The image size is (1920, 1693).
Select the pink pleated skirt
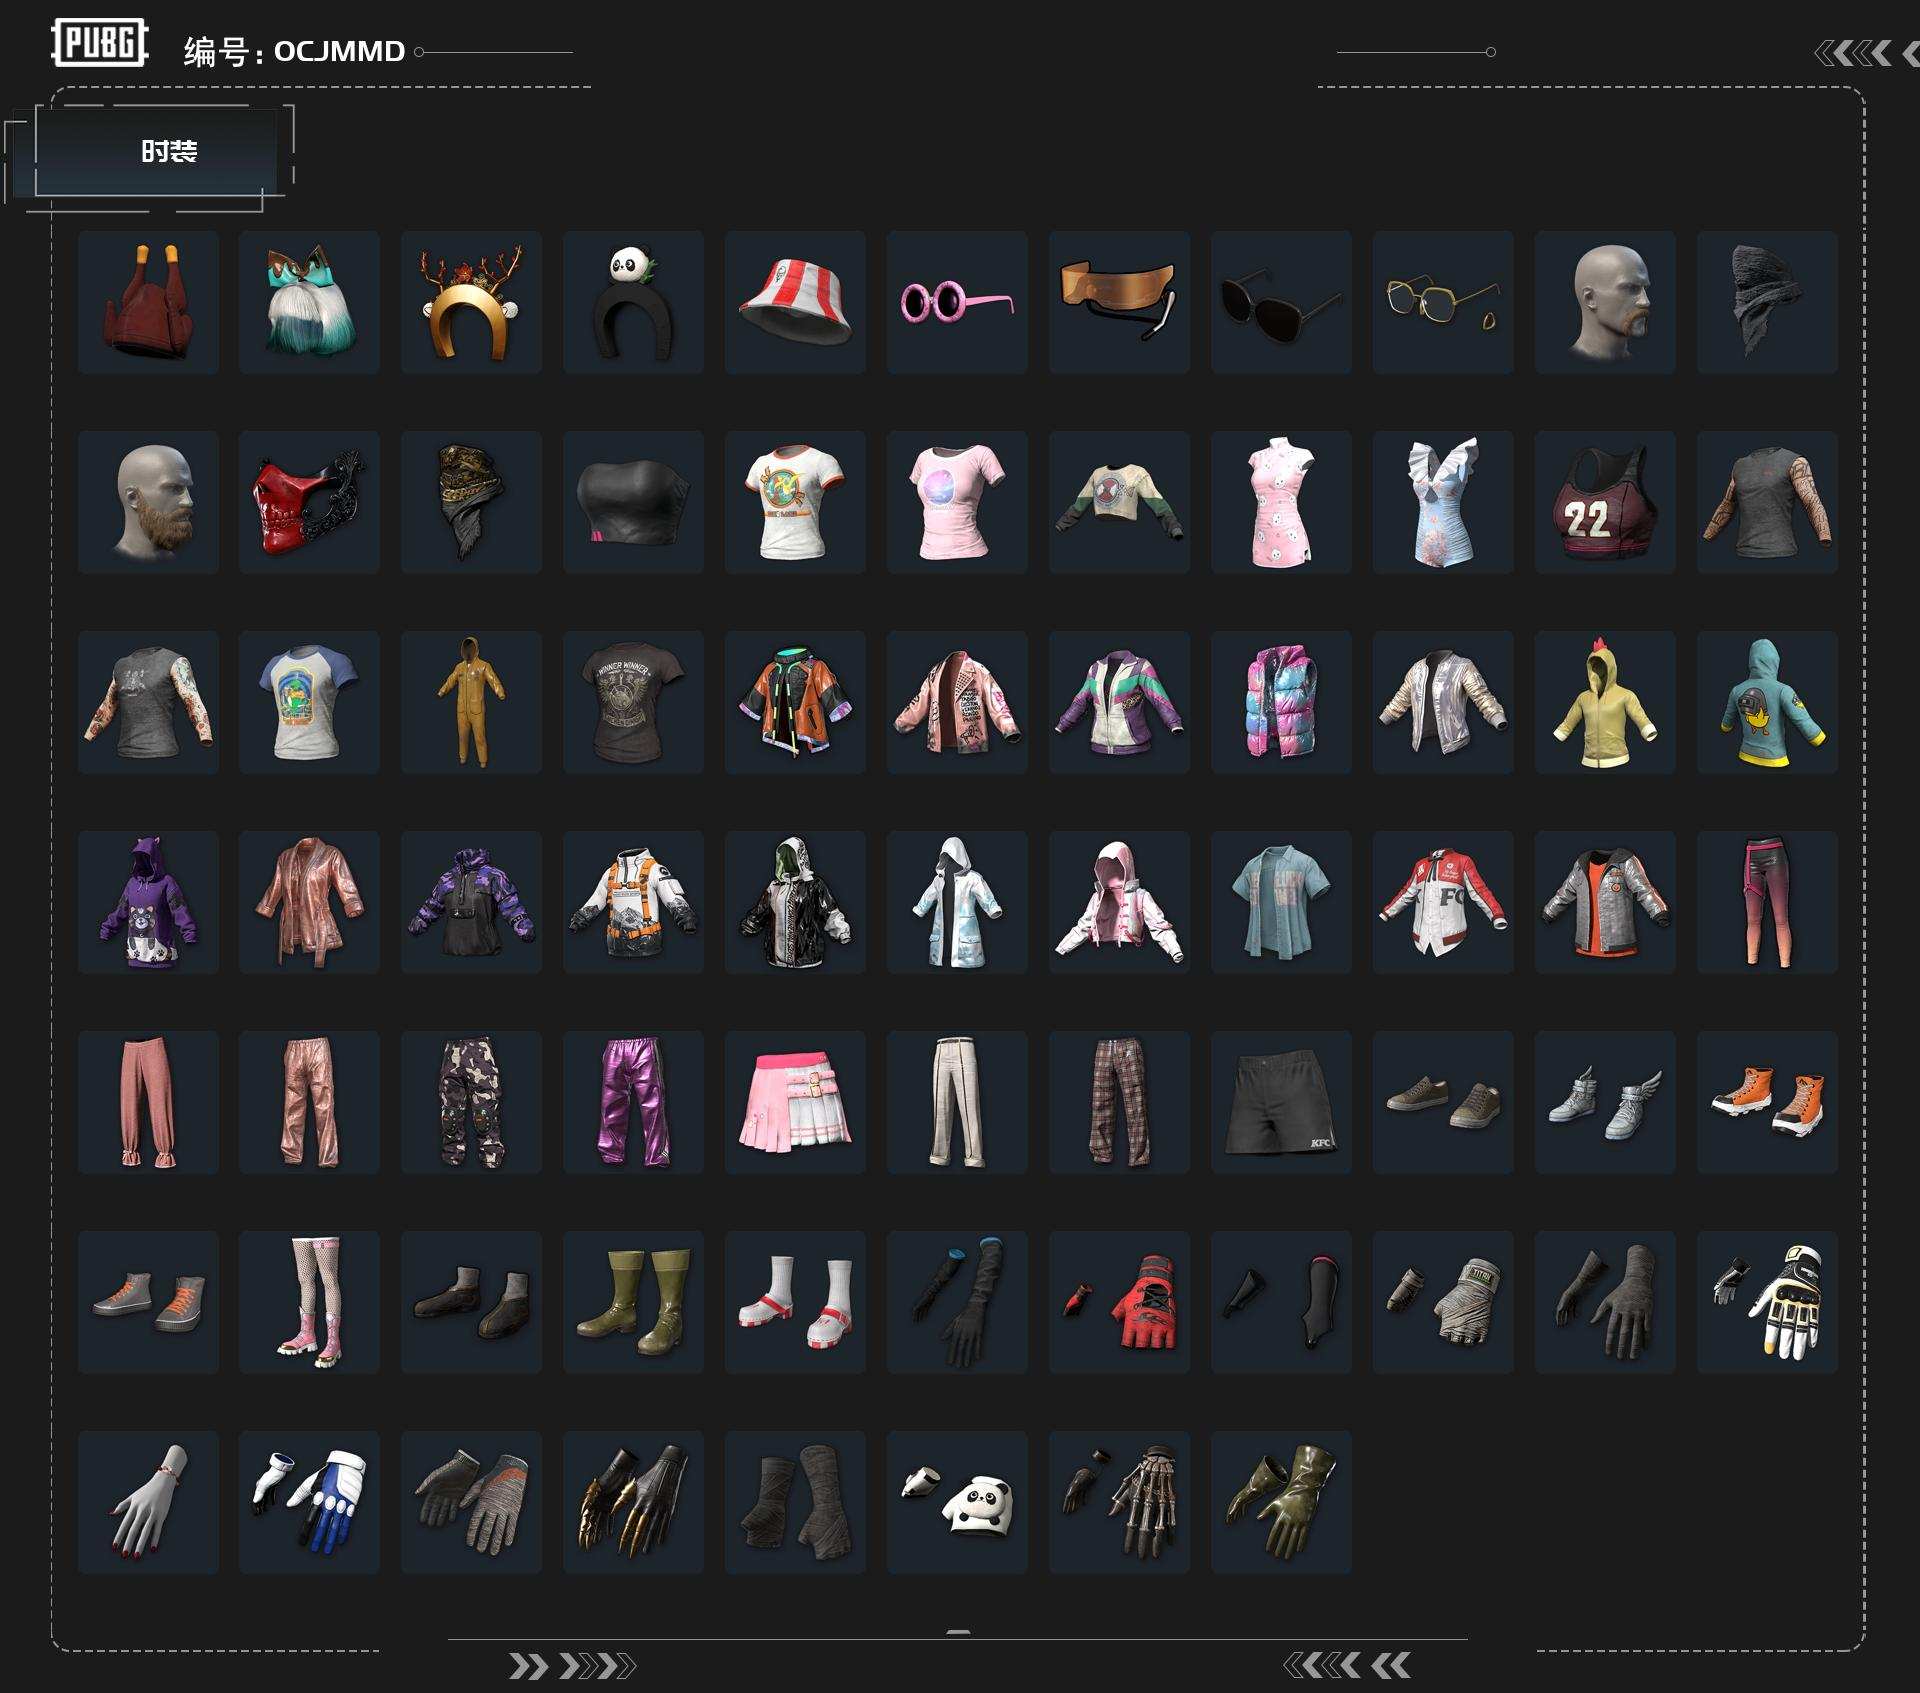click(796, 1102)
